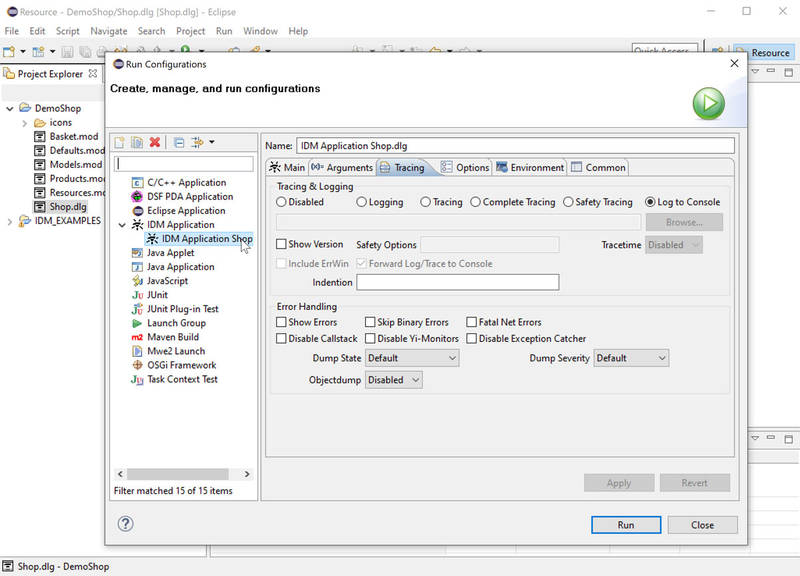The width and height of the screenshot is (800, 576).
Task: Click the Java Applet icon
Action: [x=137, y=253]
